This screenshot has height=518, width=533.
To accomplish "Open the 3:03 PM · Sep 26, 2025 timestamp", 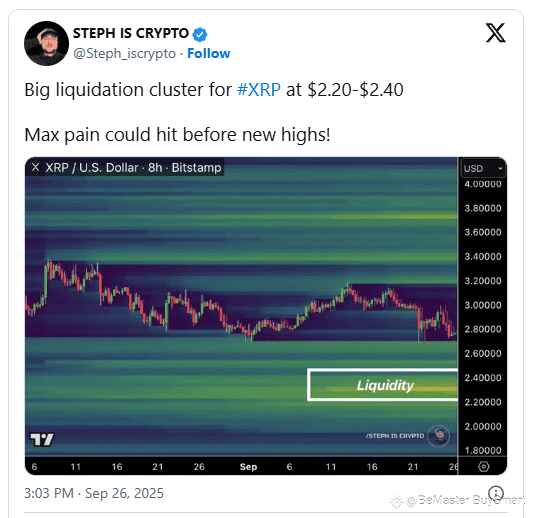I will click(94, 493).
